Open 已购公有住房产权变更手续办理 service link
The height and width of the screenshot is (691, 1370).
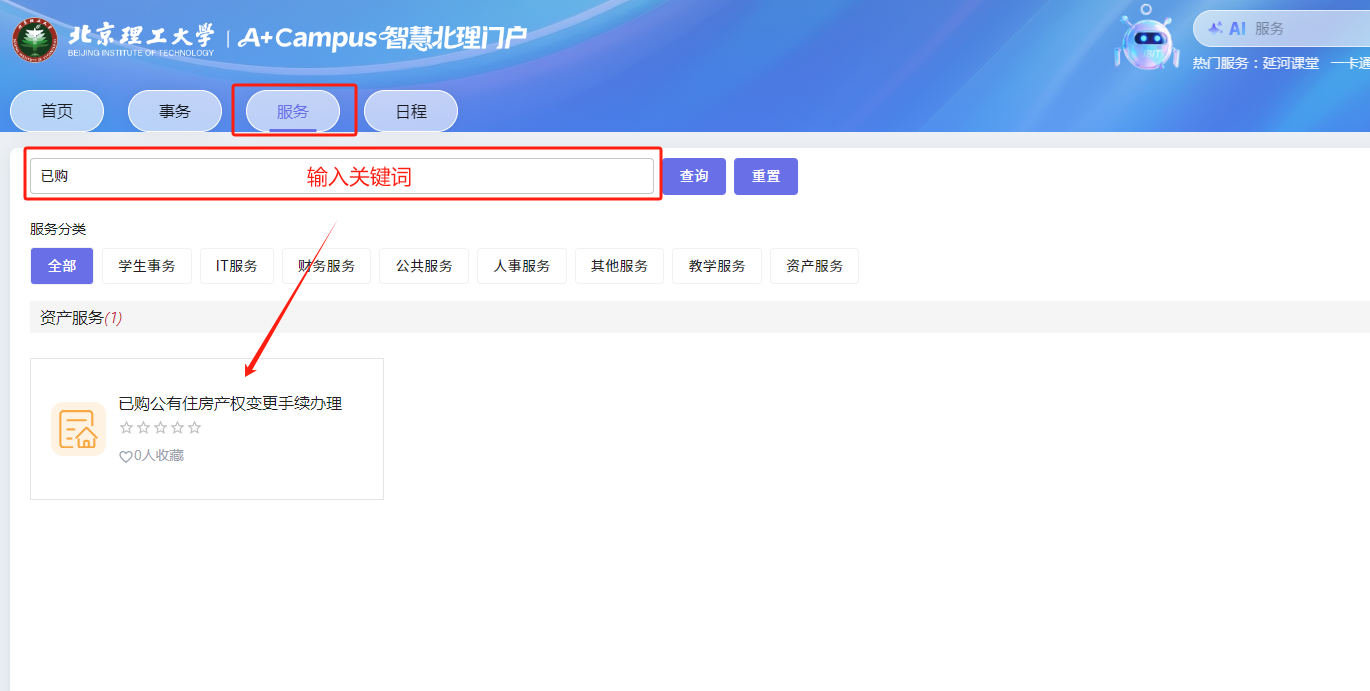coord(230,404)
